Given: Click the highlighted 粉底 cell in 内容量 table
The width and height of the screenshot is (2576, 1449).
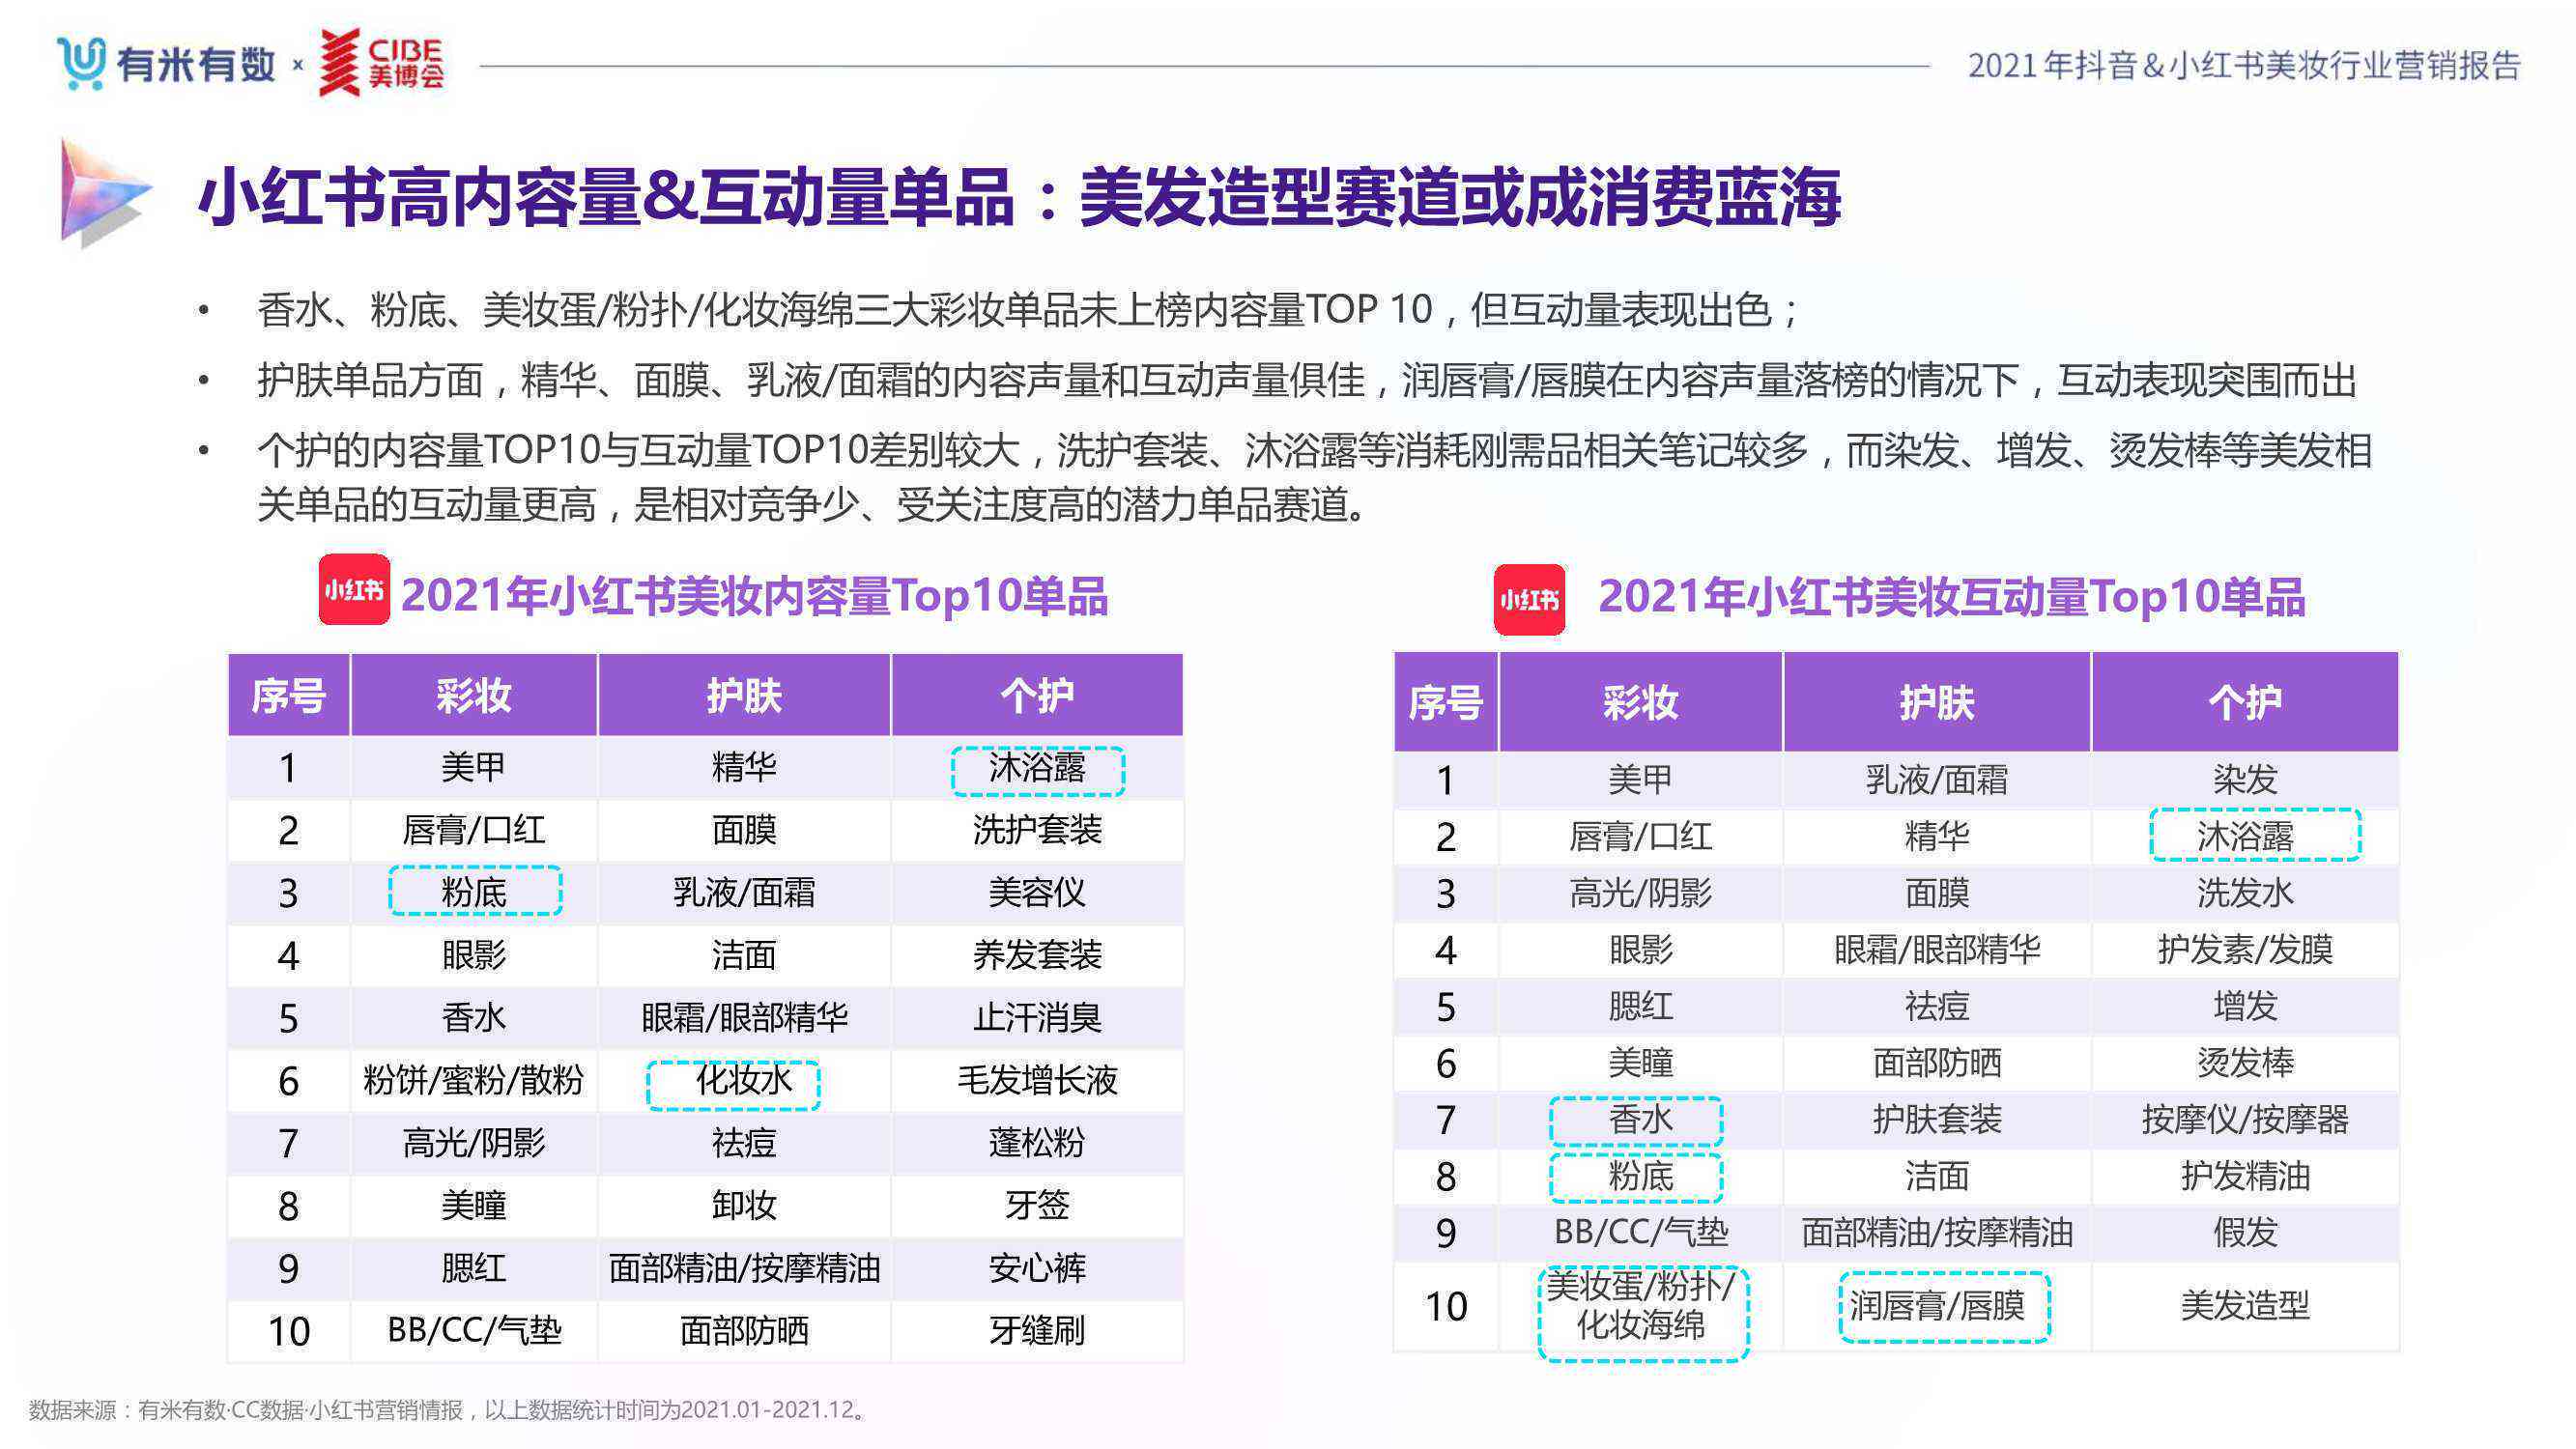Looking at the screenshot, I should 475,891.
